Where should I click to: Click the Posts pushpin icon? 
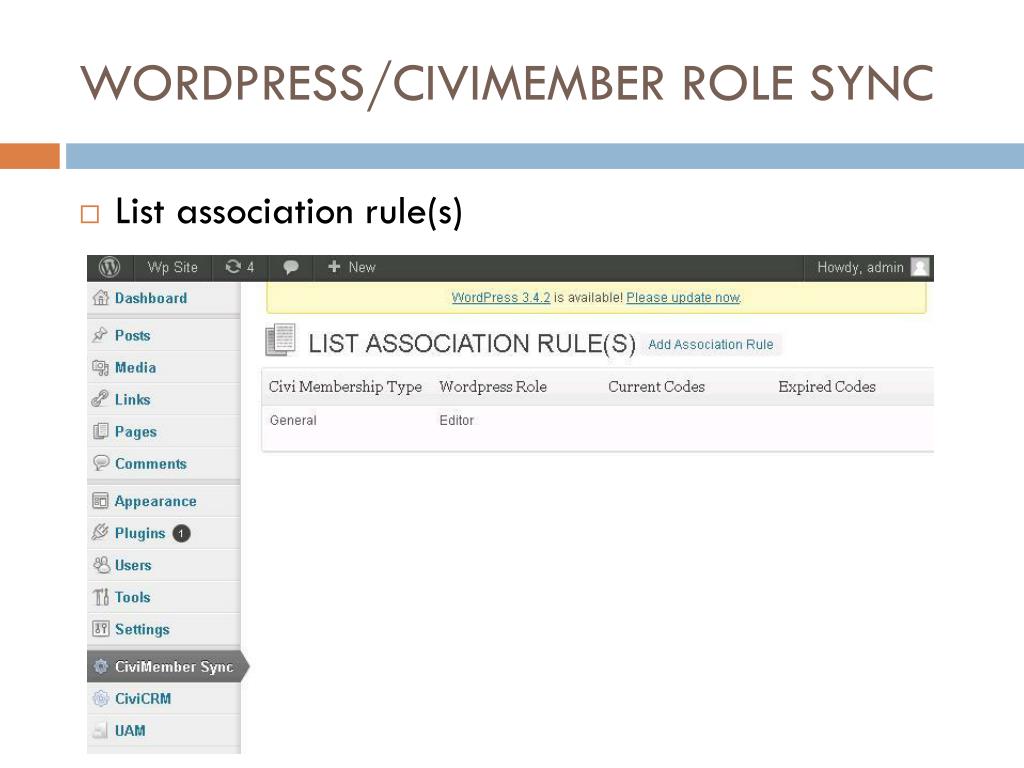(100, 335)
